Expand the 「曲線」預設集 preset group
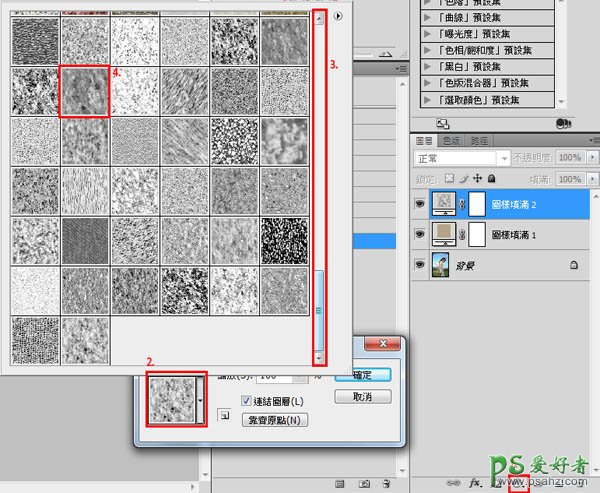 click(x=427, y=18)
